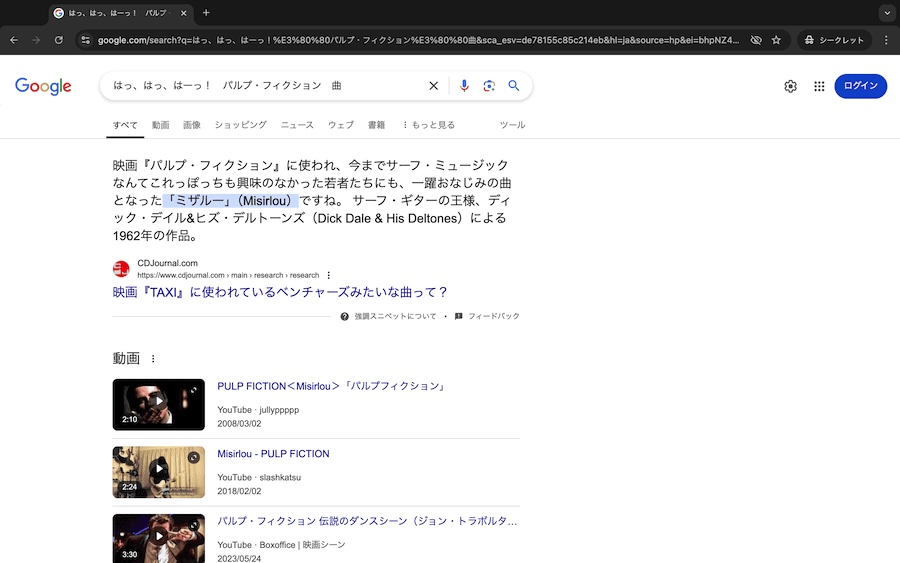Switch to the 動画 tab
Image resolution: width=900 pixels, height=563 pixels.
[160, 125]
